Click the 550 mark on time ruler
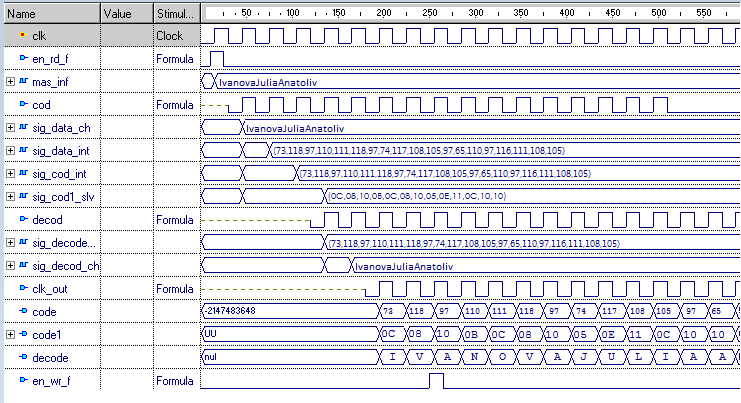 tap(704, 13)
